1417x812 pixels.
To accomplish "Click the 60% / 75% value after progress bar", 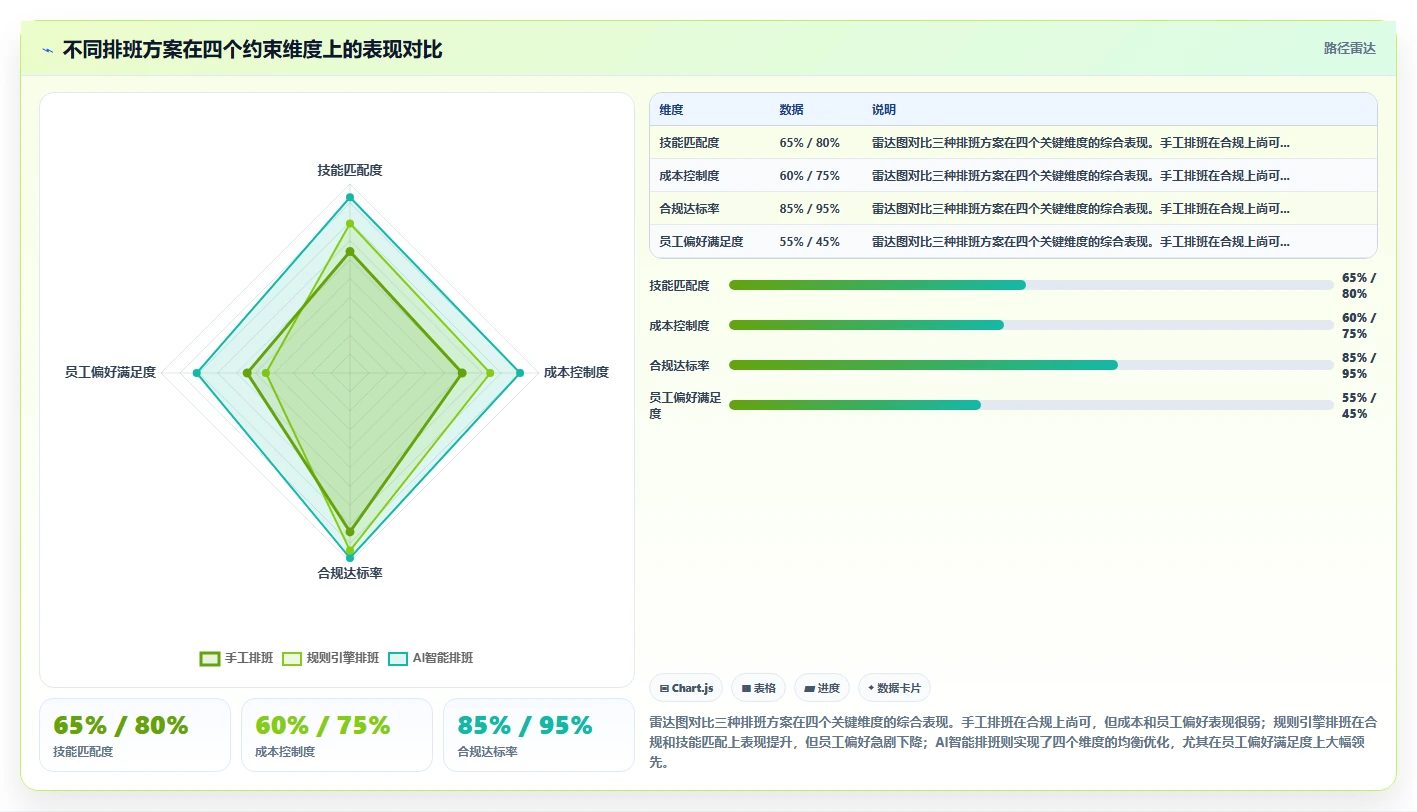I will (1359, 326).
